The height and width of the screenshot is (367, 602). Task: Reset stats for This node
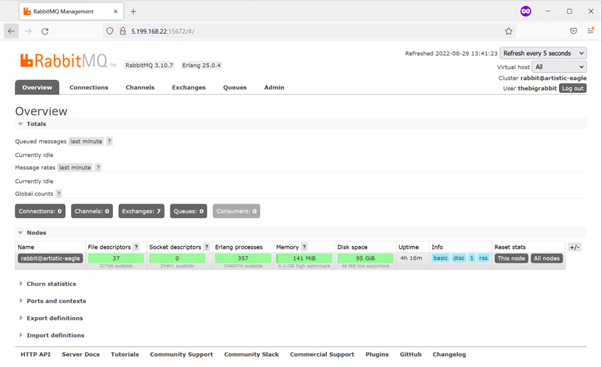click(x=511, y=258)
